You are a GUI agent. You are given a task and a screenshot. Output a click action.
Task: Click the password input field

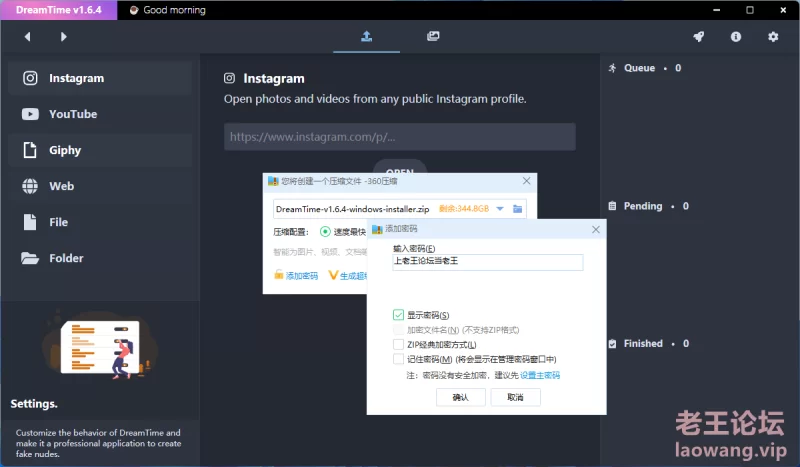pos(487,262)
